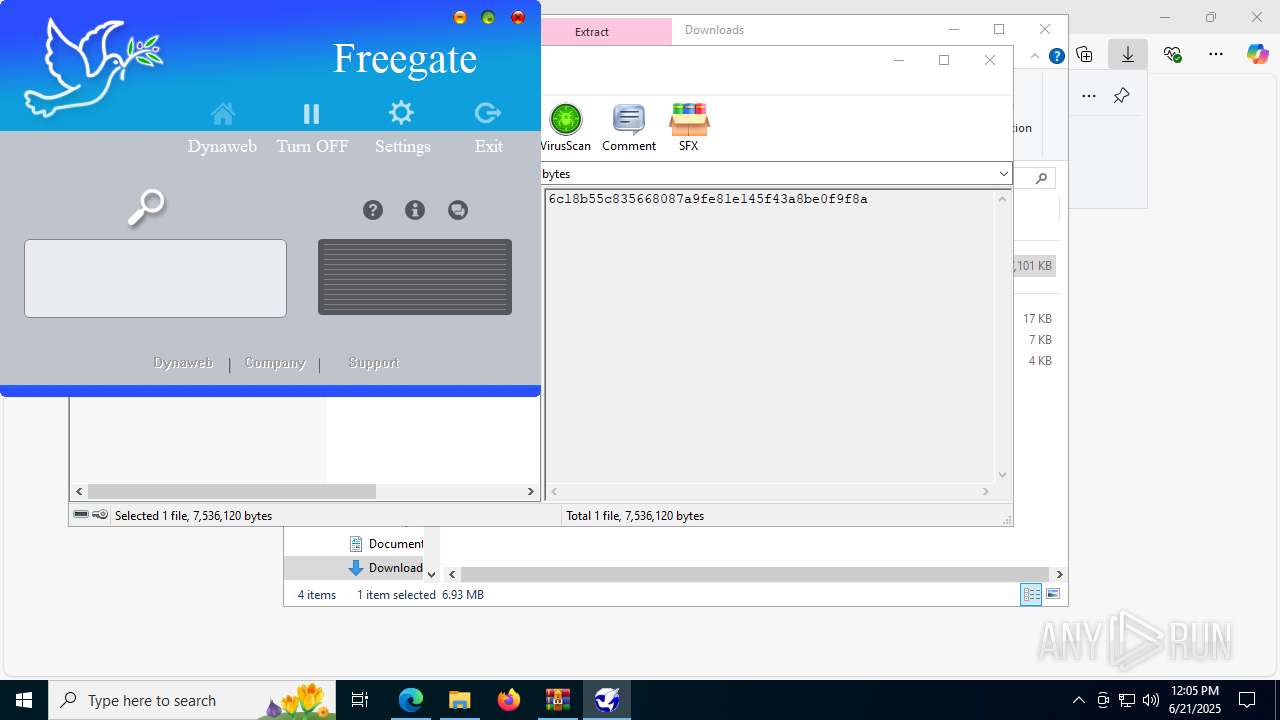Click the red close dot in Freegate
The width and height of the screenshot is (1280, 720).
518,17
